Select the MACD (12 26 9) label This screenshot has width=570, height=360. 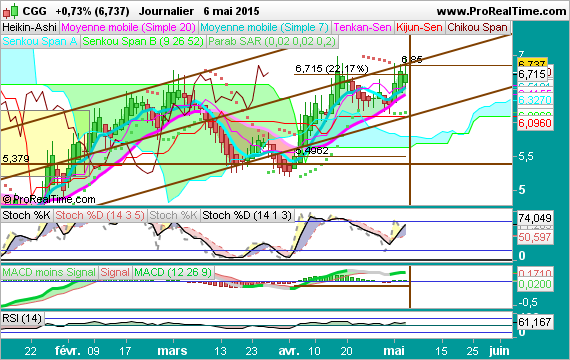coord(173,272)
